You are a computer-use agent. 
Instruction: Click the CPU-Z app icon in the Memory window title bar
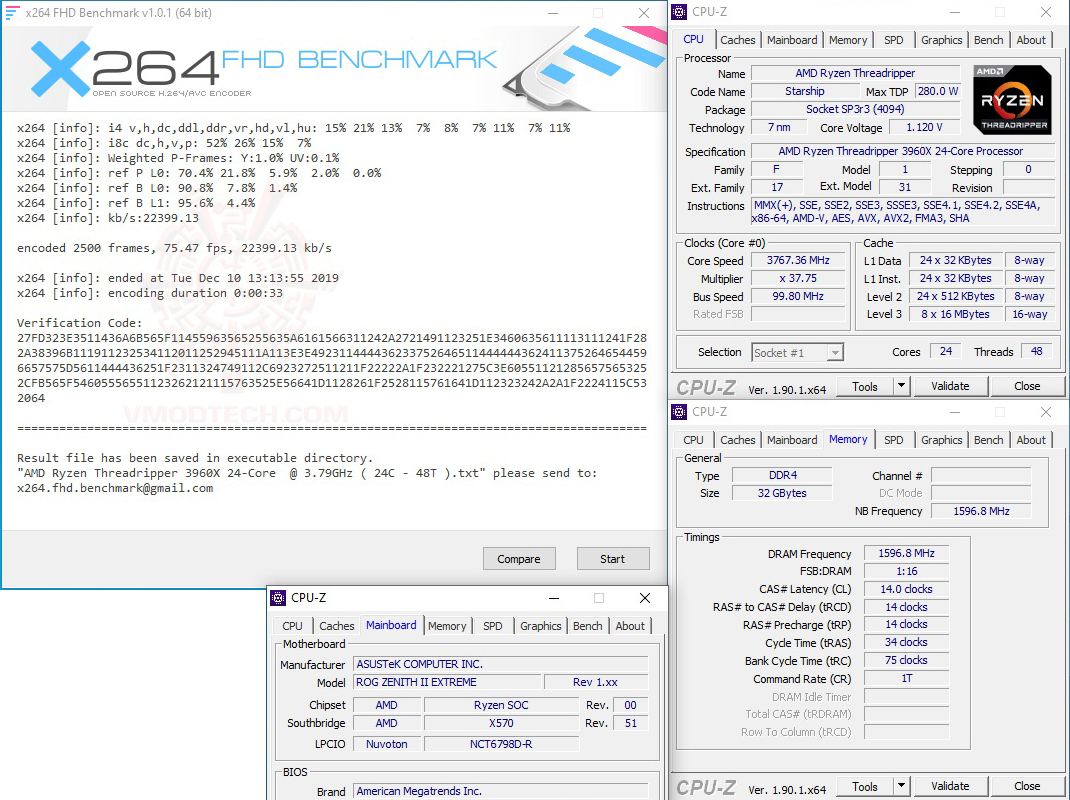point(679,412)
